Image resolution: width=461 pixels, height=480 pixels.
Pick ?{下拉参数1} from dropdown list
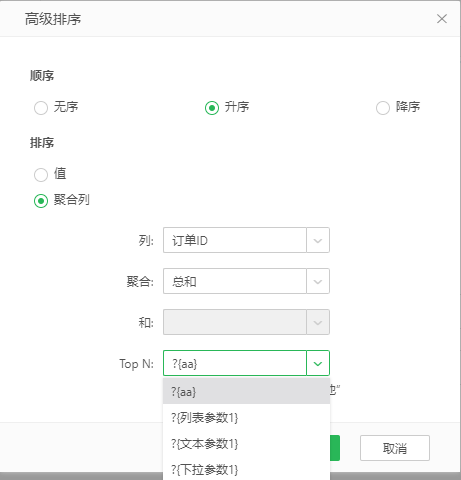246,469
